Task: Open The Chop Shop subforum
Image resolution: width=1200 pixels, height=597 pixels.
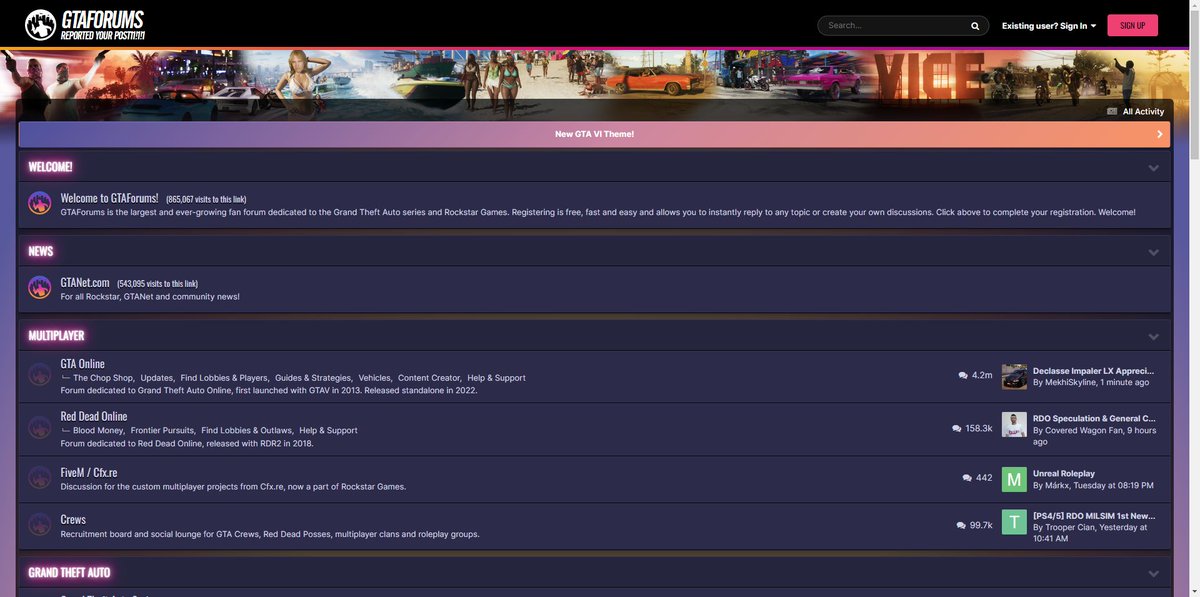Action: click(x=103, y=378)
